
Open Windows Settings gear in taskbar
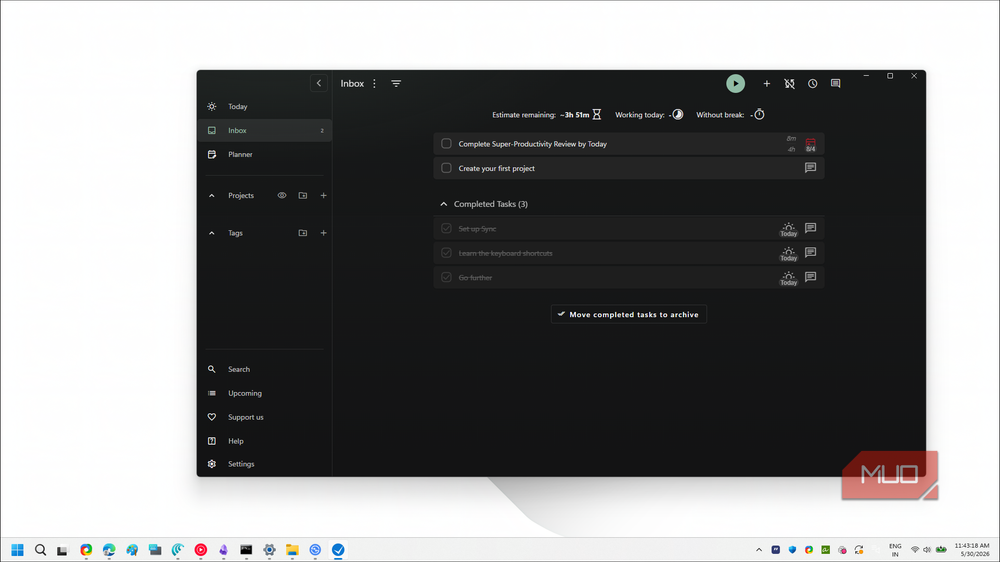coord(269,550)
